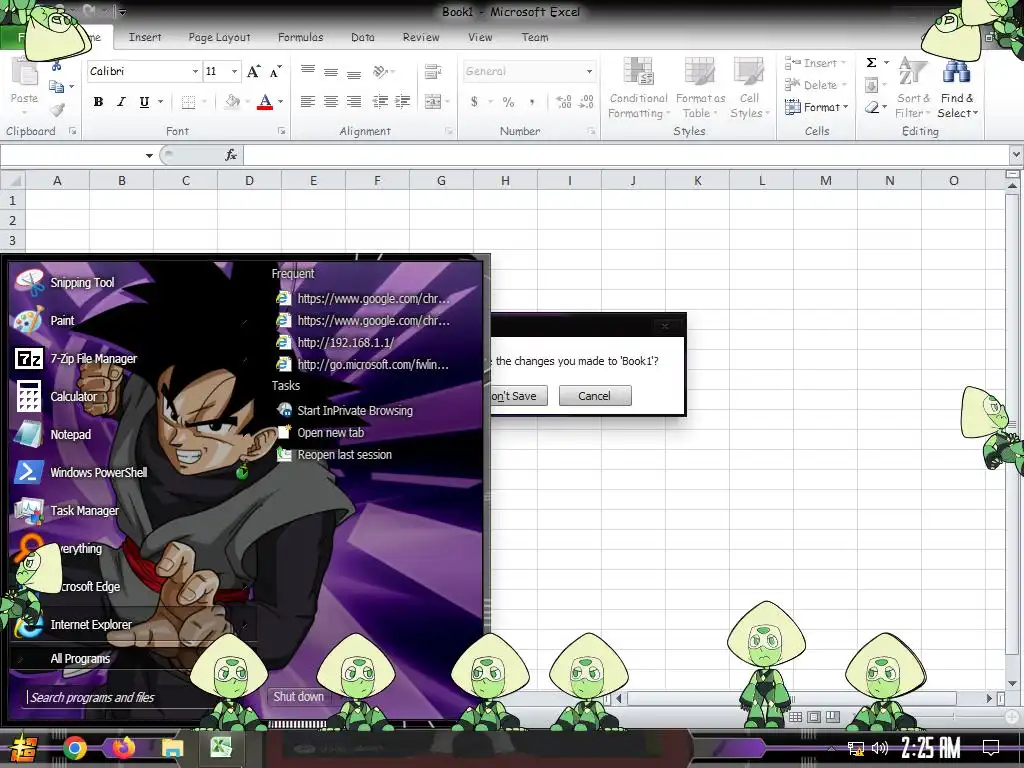The height and width of the screenshot is (768, 1024).
Task: Open All Programs in Start menu
Action: tap(80, 658)
